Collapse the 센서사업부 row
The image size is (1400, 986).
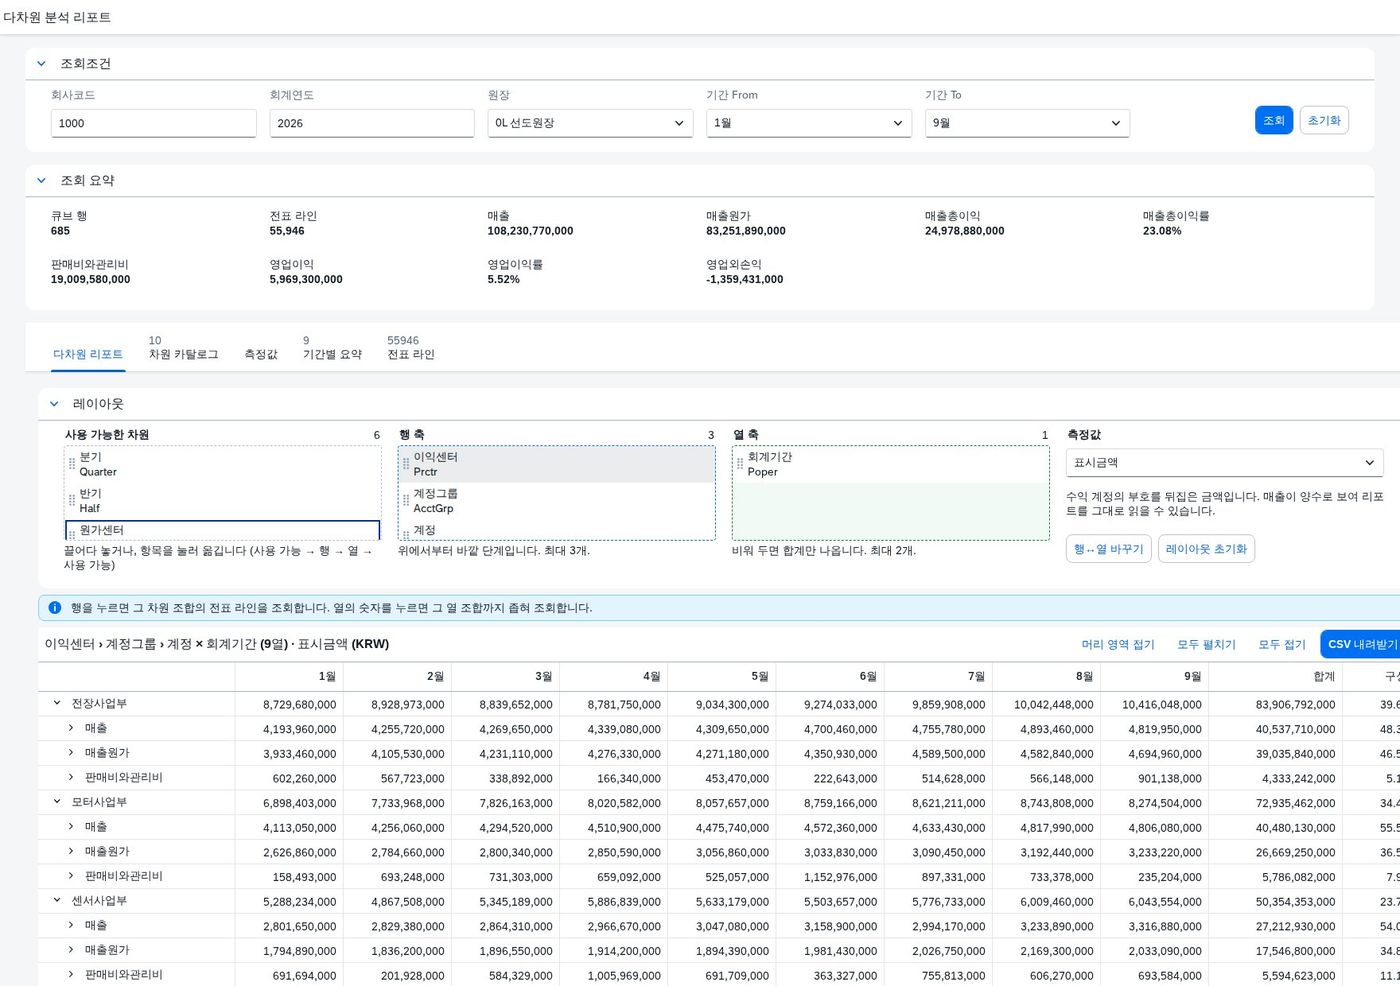click(57, 900)
